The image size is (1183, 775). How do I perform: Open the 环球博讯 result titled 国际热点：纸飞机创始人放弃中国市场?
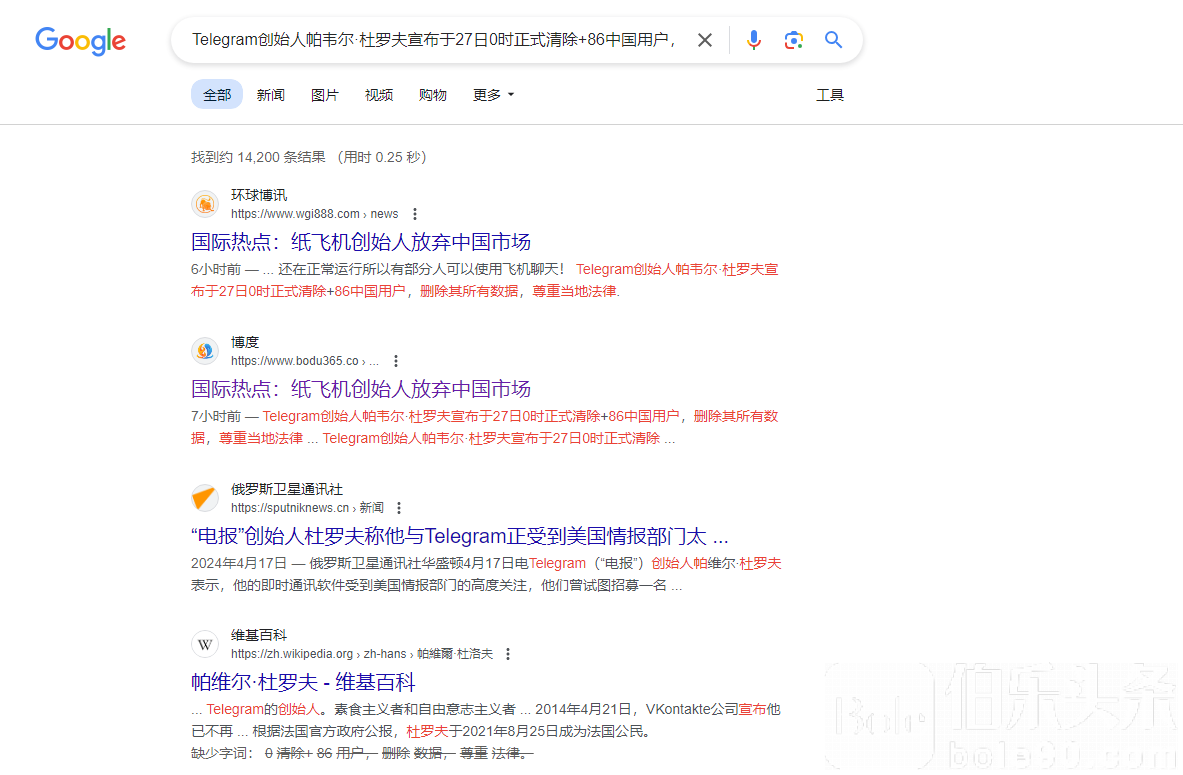pos(361,242)
